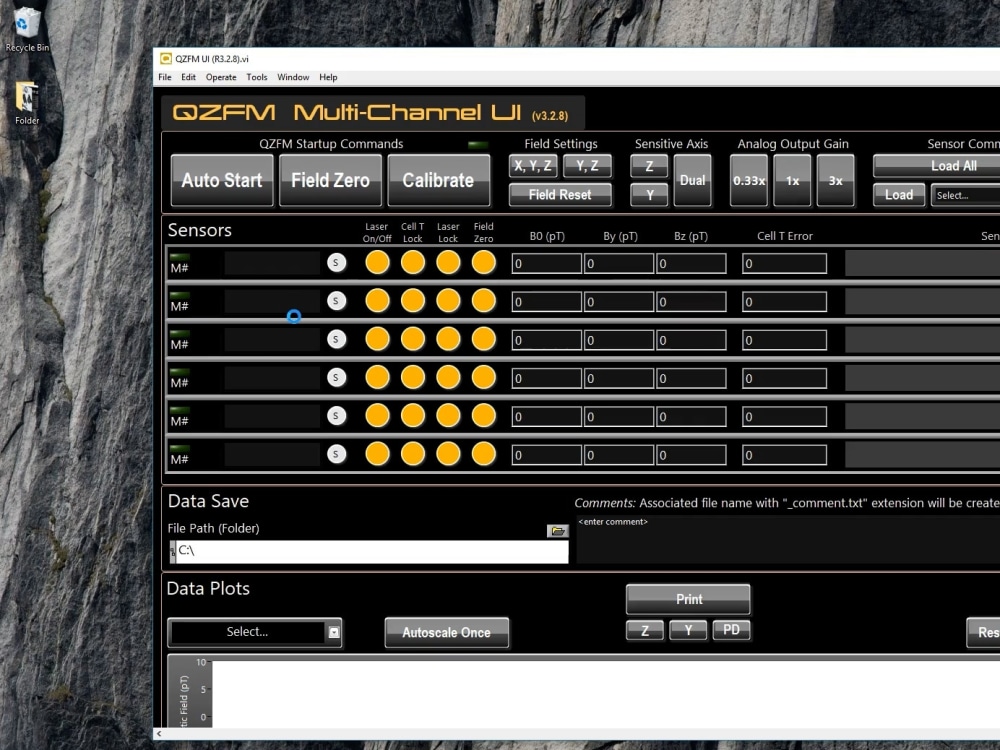Click the Autoscale Once button
1000x750 pixels.
pyautogui.click(x=446, y=633)
